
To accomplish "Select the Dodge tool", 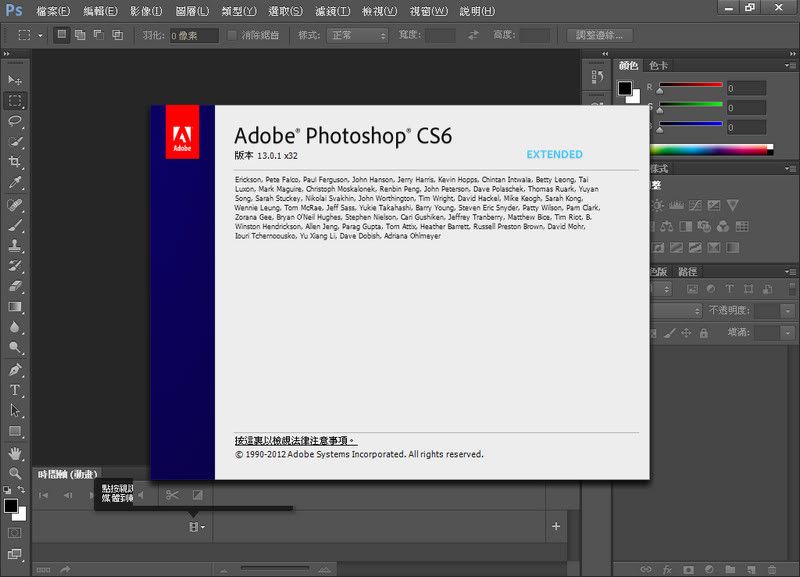I will [15, 347].
